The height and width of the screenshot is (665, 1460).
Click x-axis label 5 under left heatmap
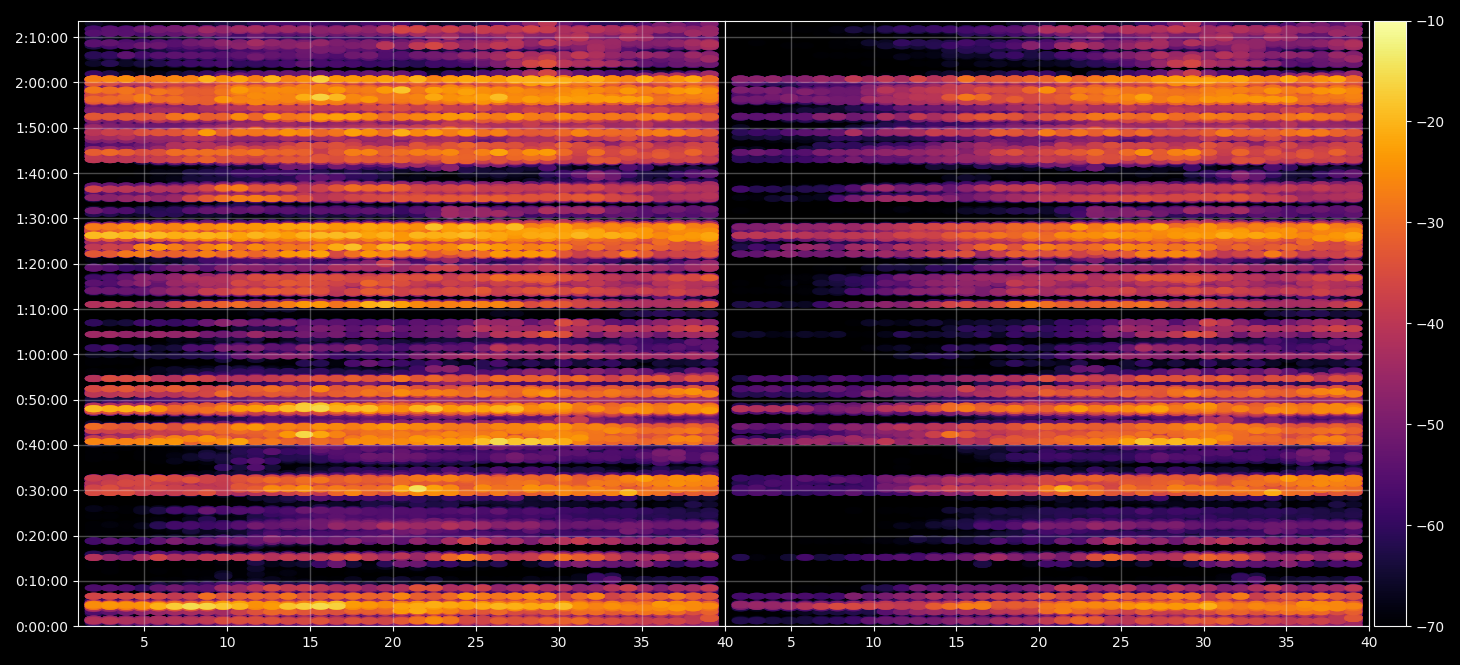coord(144,641)
